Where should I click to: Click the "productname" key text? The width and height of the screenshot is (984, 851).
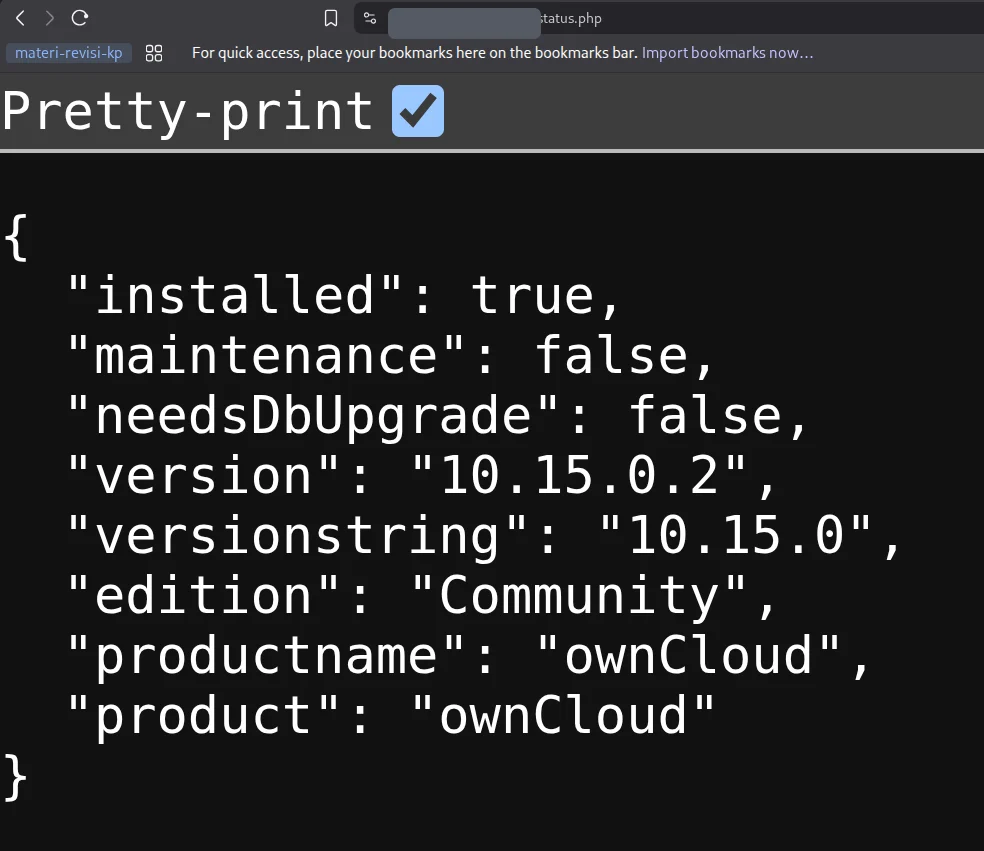click(265, 656)
